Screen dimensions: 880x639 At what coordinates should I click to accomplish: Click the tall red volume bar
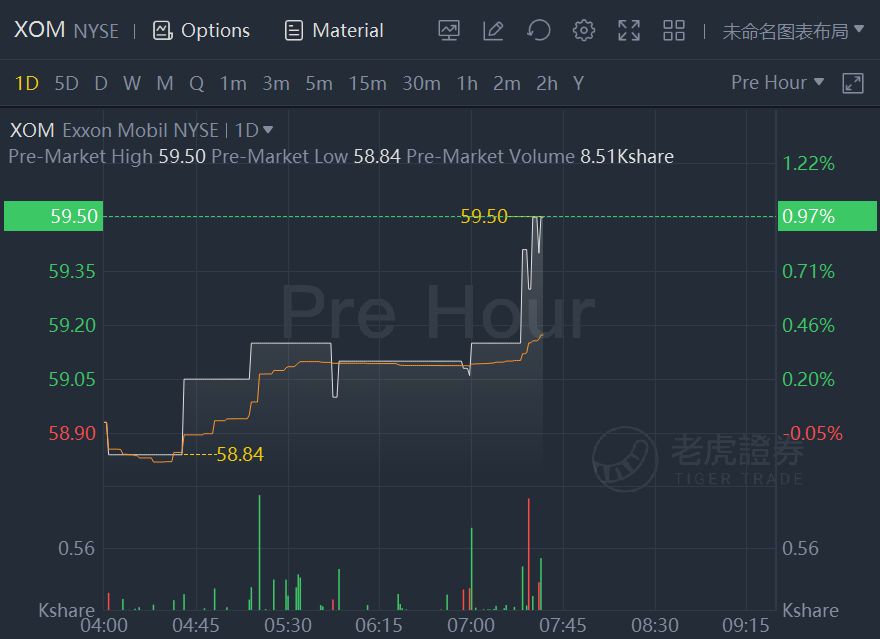[x=529, y=554]
